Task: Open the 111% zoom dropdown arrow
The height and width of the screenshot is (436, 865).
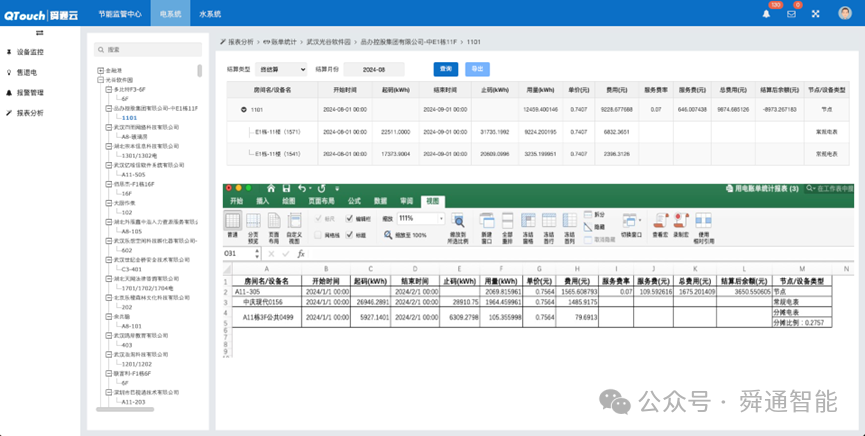Action: coord(441,219)
